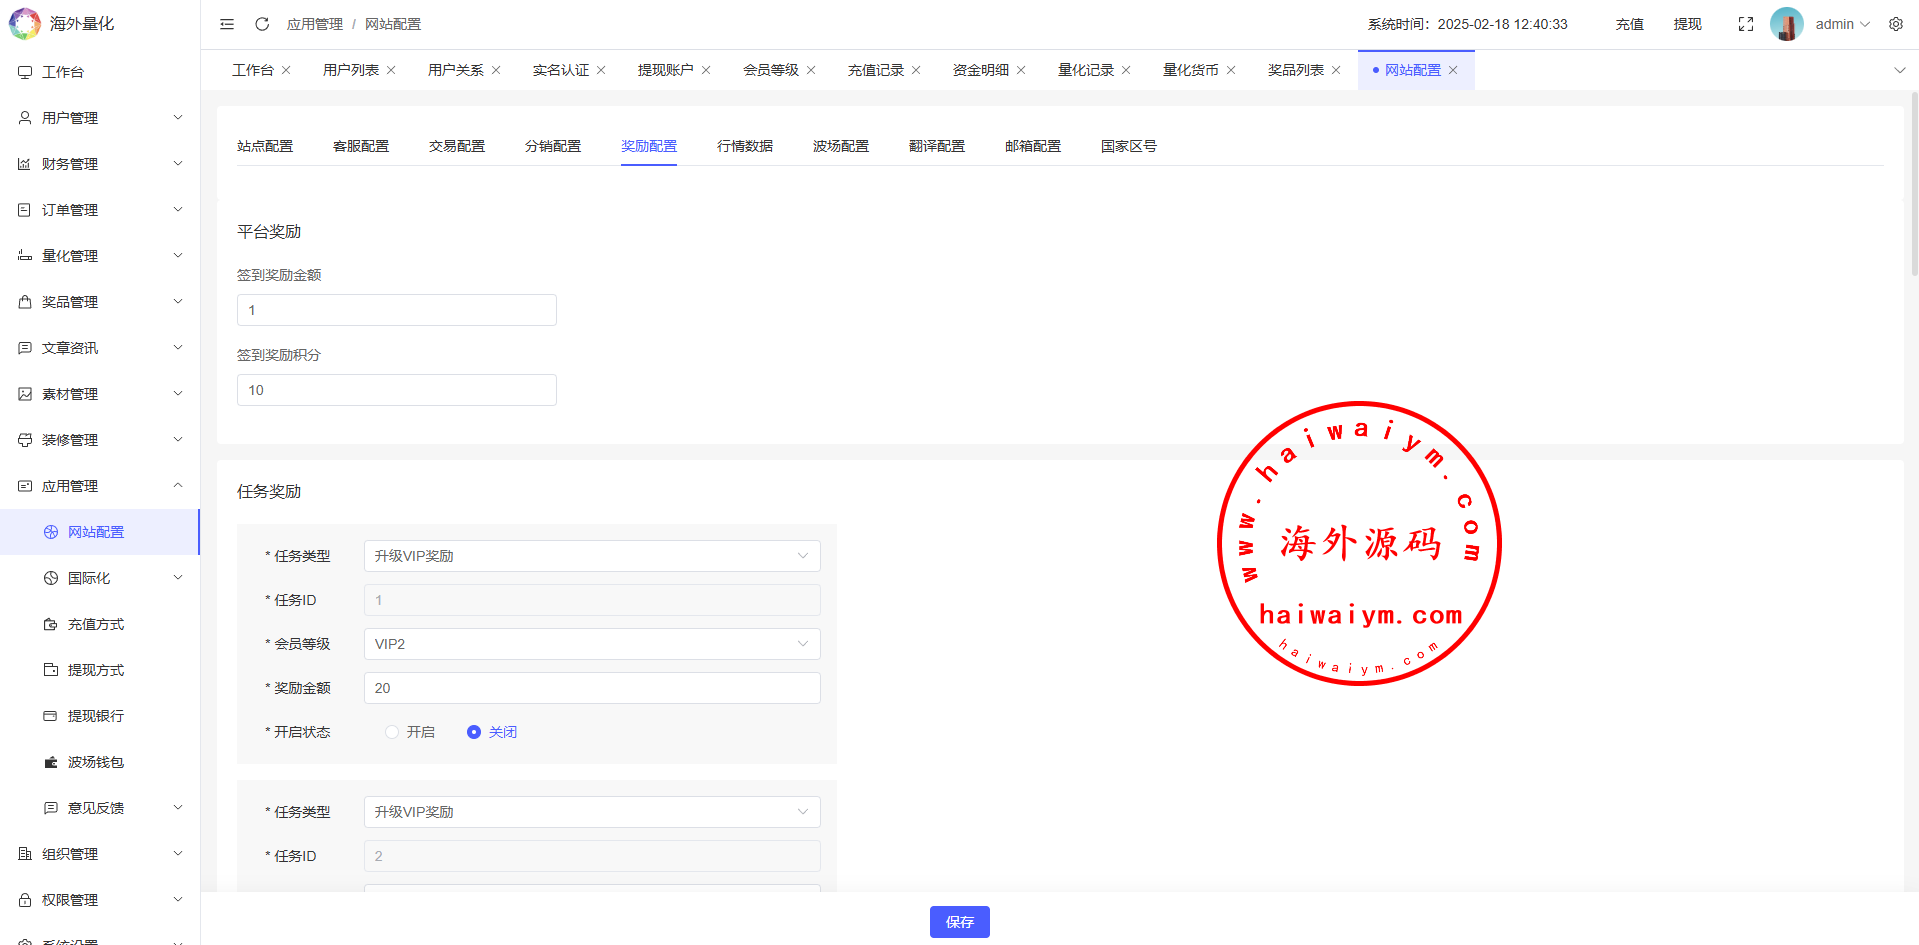Open 工作台 from the sidebar
The height and width of the screenshot is (945, 1919).
click(x=63, y=72)
